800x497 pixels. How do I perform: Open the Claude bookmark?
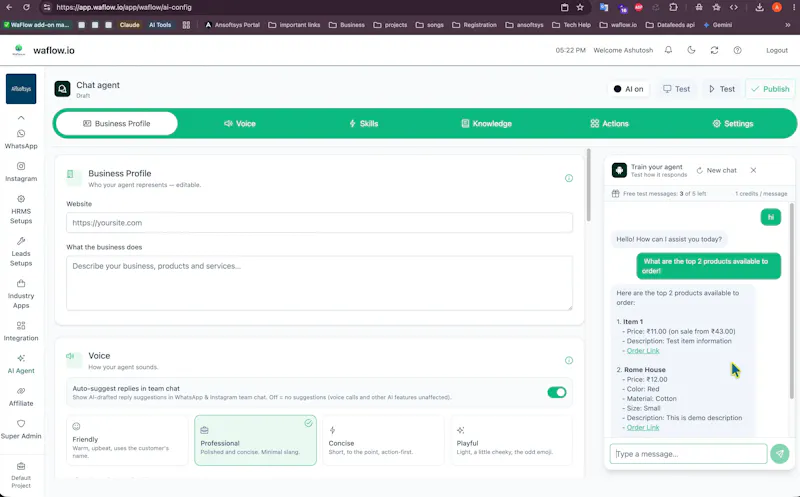click(129, 24)
